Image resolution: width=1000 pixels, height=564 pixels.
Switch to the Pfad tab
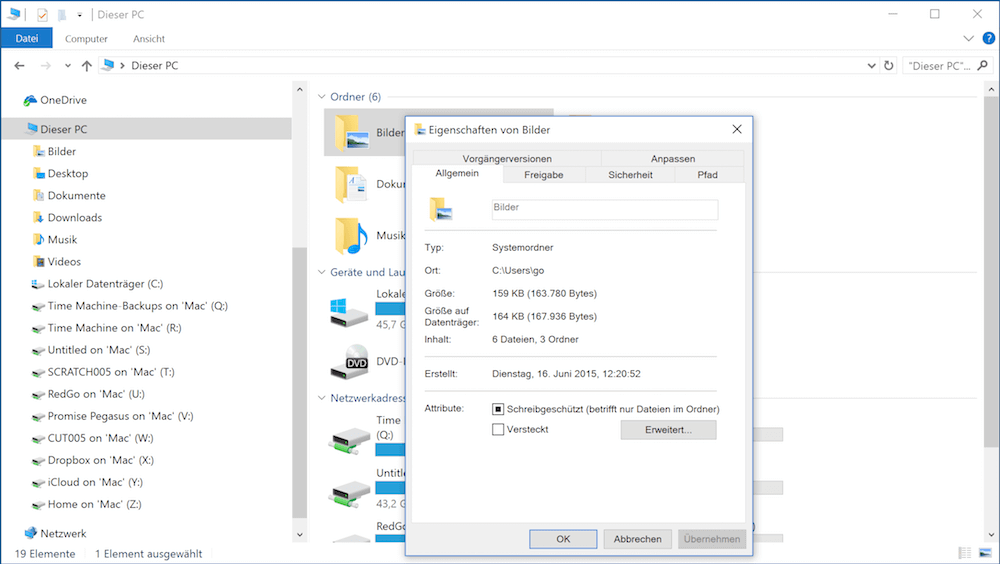tap(707, 175)
